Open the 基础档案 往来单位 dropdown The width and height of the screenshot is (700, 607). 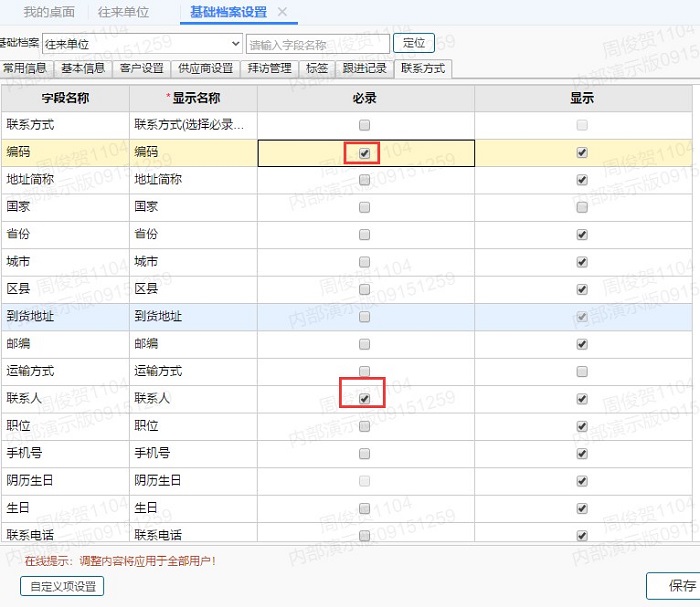tap(142, 44)
